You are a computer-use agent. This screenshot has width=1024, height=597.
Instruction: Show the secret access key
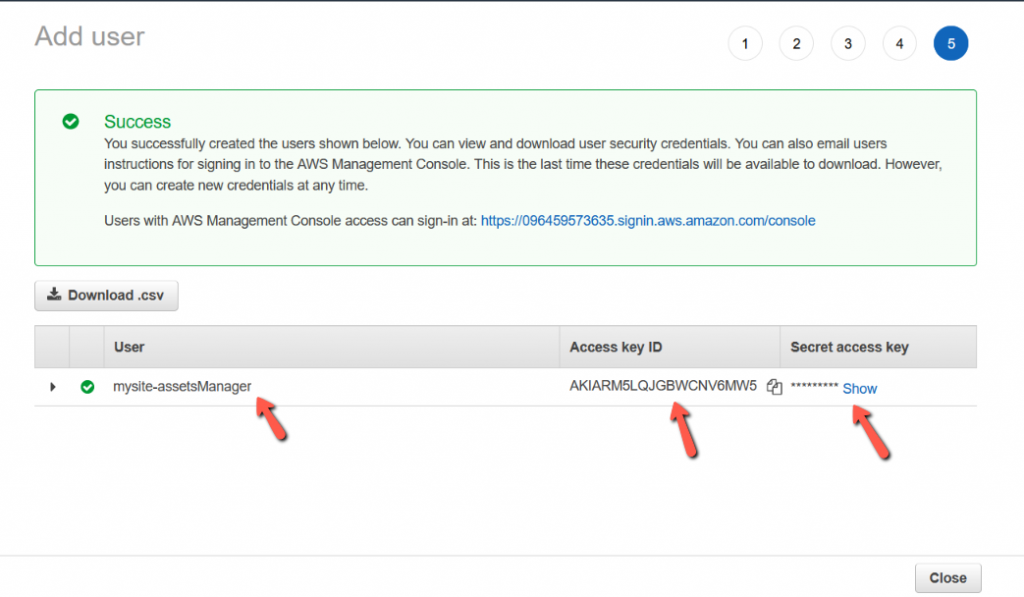click(859, 389)
